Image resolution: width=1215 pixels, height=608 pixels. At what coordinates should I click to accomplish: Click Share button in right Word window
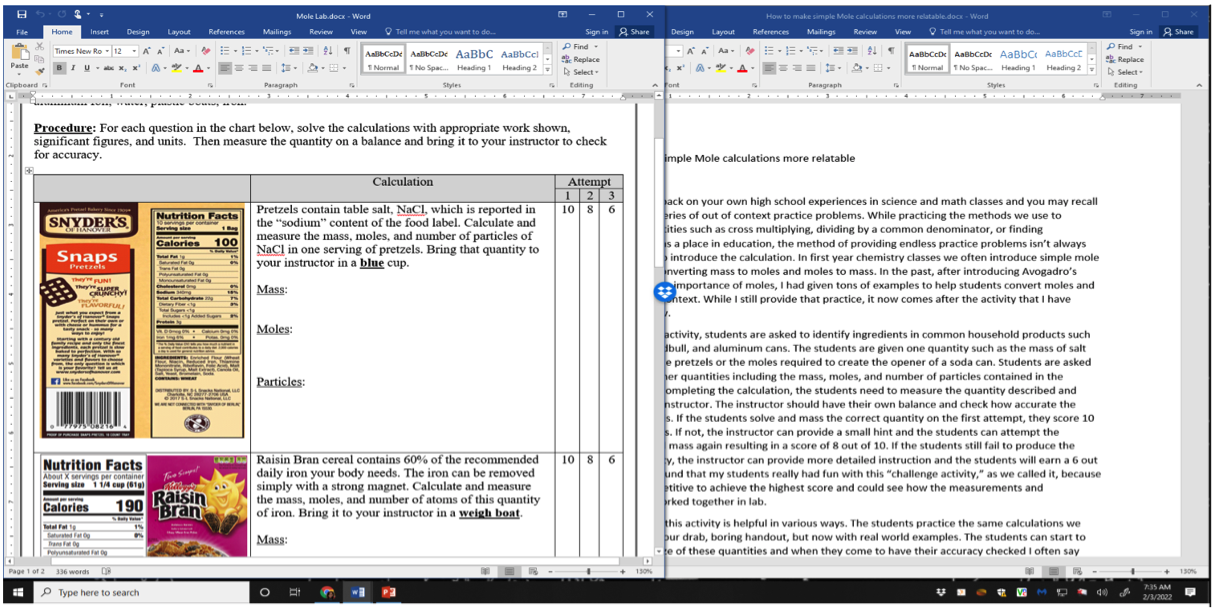pos(1178,32)
